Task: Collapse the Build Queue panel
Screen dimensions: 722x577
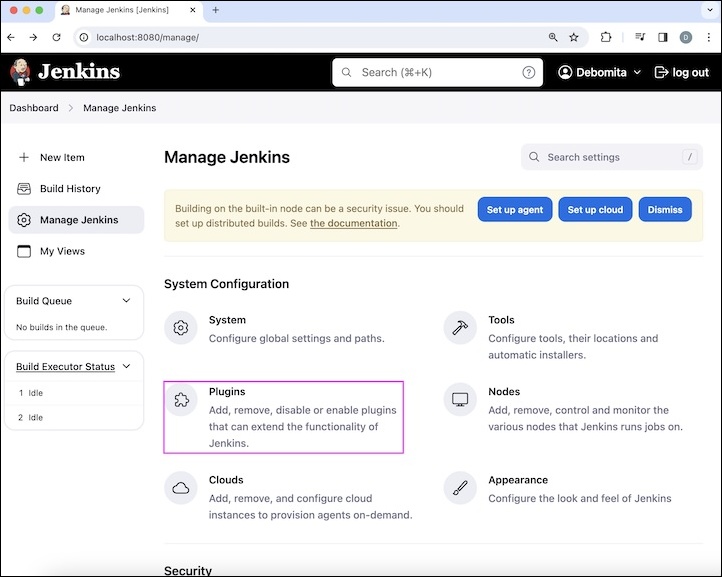Action: (x=126, y=301)
